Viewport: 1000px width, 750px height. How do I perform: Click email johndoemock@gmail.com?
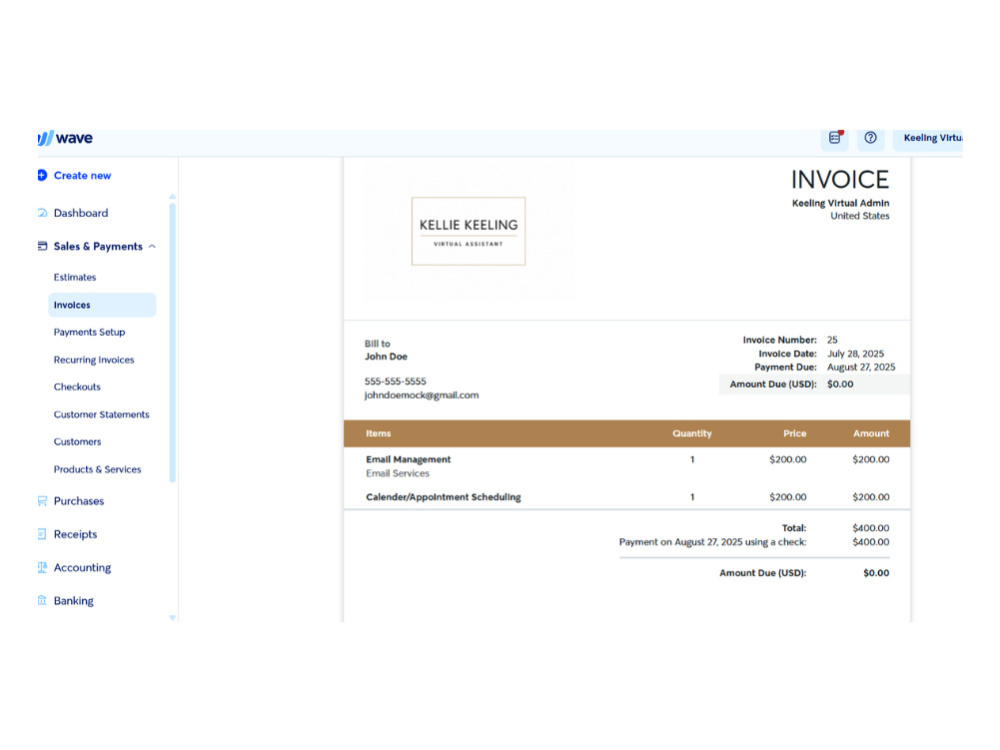tap(422, 395)
